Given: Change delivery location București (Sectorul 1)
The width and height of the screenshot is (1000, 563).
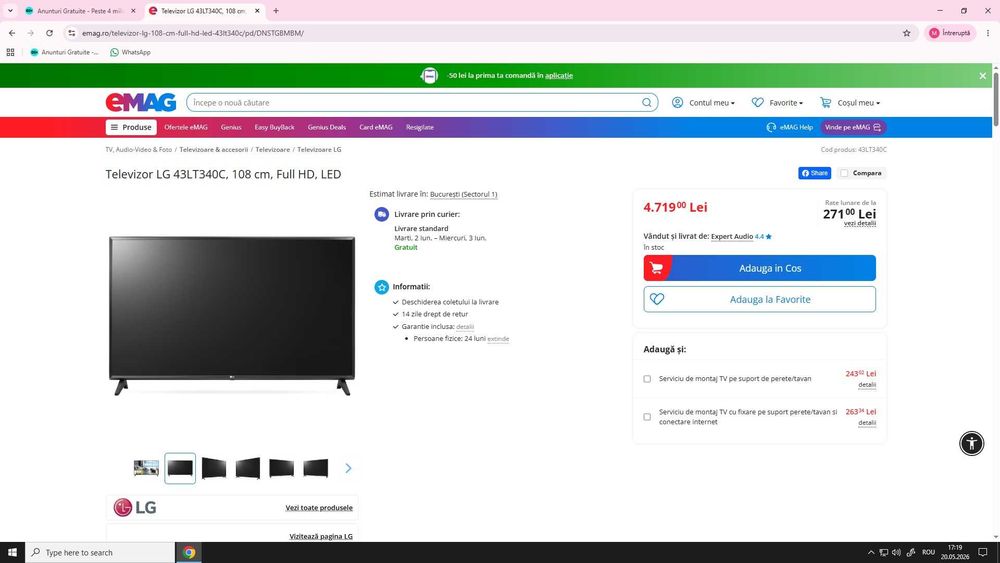Looking at the screenshot, I should tap(464, 194).
